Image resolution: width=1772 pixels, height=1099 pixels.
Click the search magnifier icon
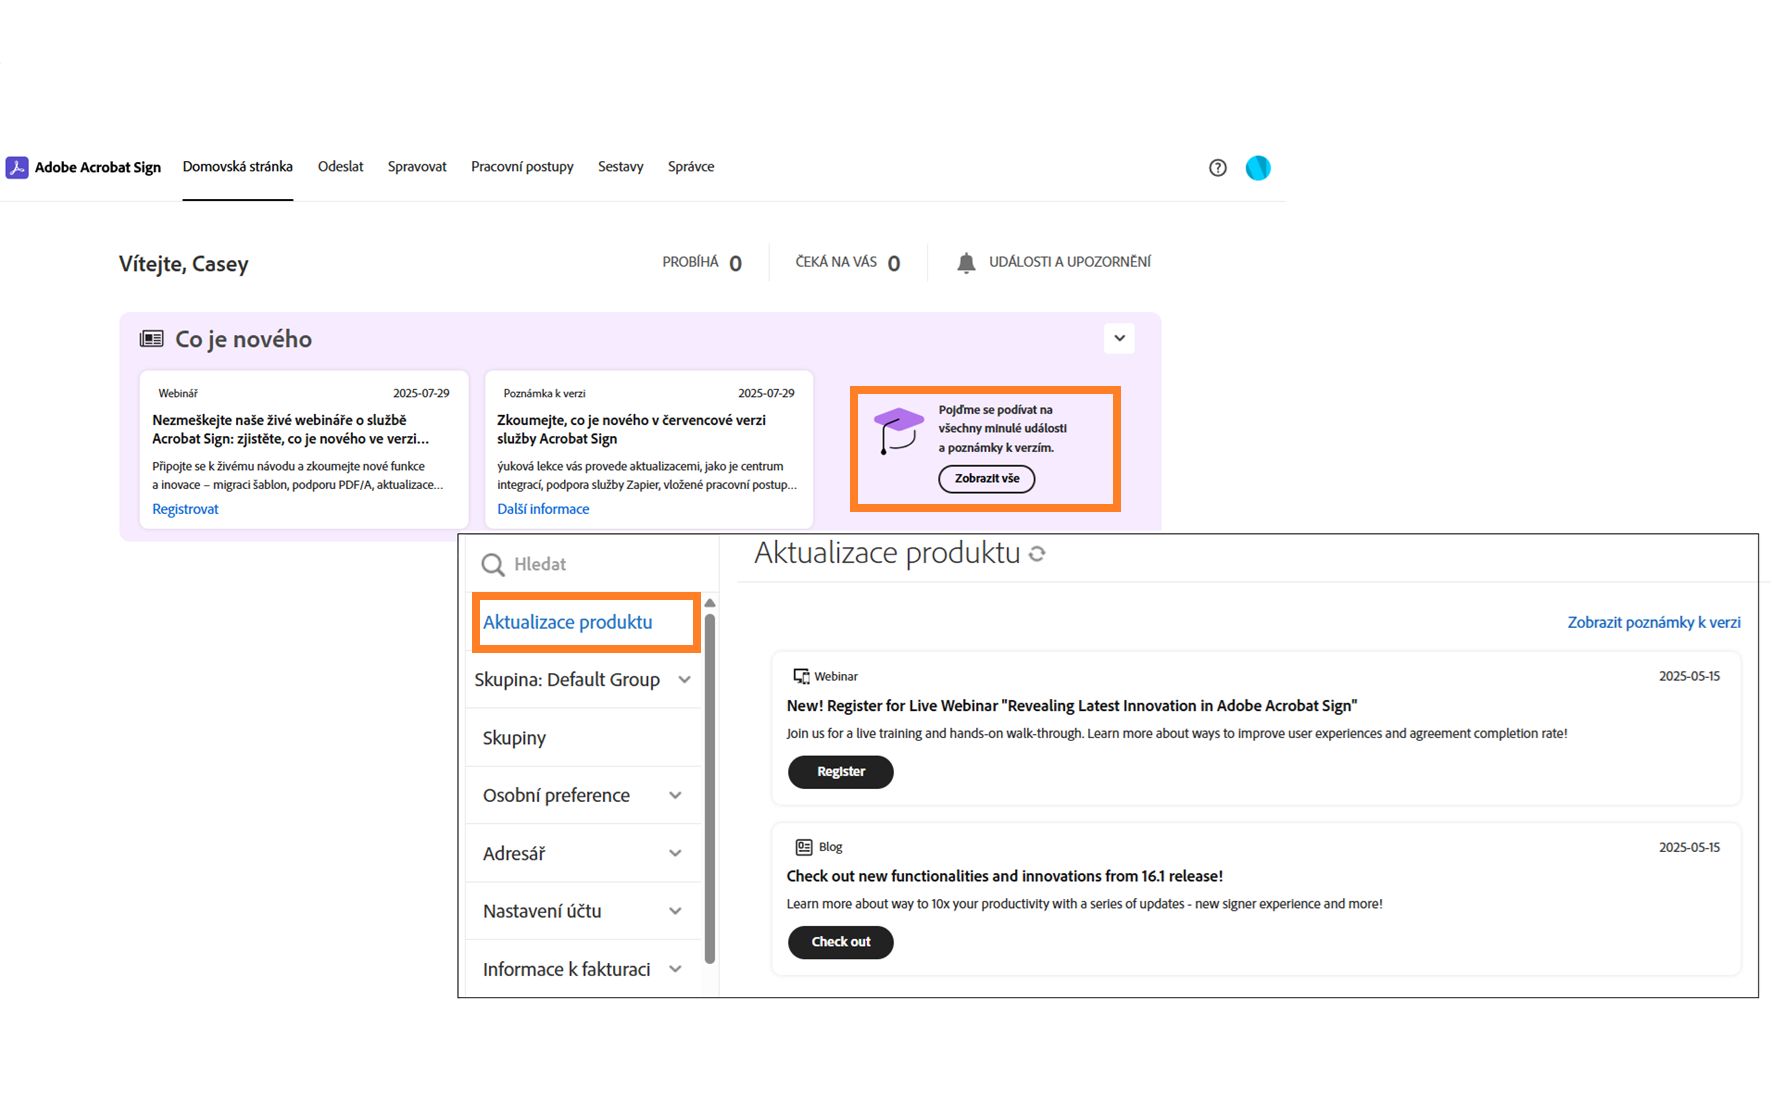[493, 565]
